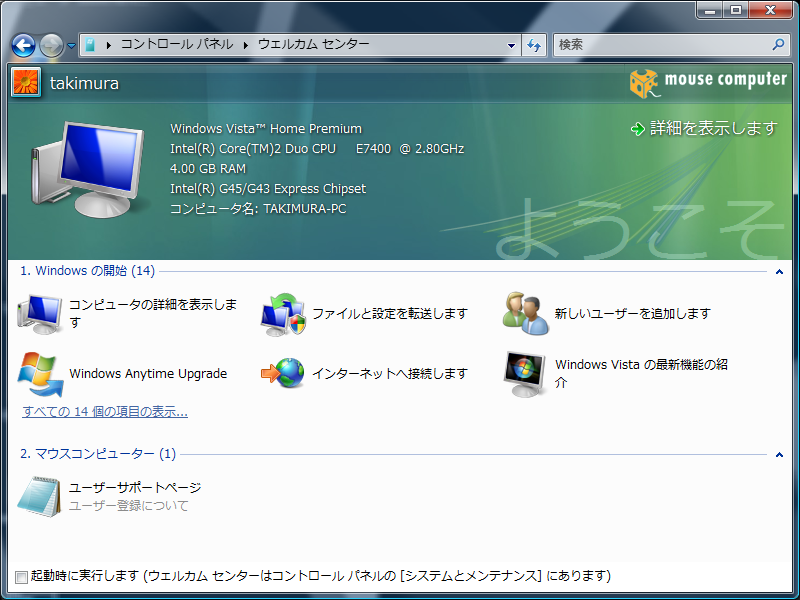Open the recent pages dropdown arrow
800x600 pixels.
click(x=71, y=45)
